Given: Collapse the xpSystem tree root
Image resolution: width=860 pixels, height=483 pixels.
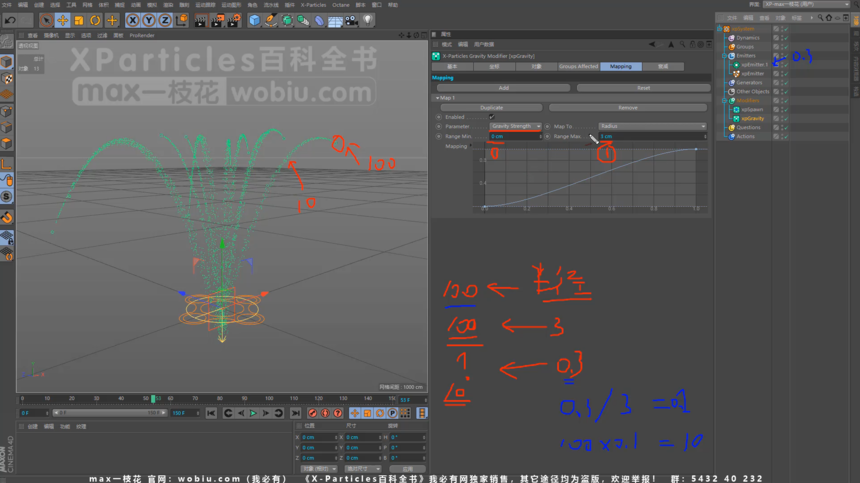Looking at the screenshot, I should [719, 29].
